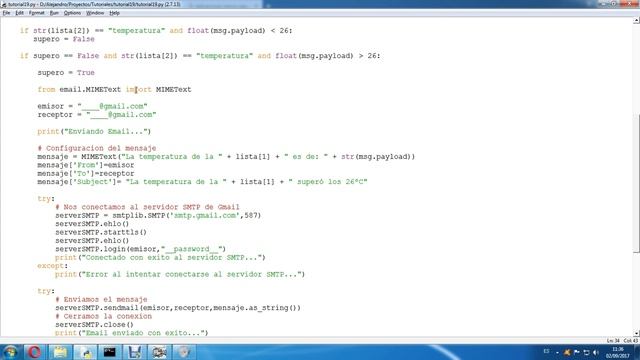Viewport: 640px width, 360px height.
Task: Click the vertical scrollbar thumb
Action: 636,184
